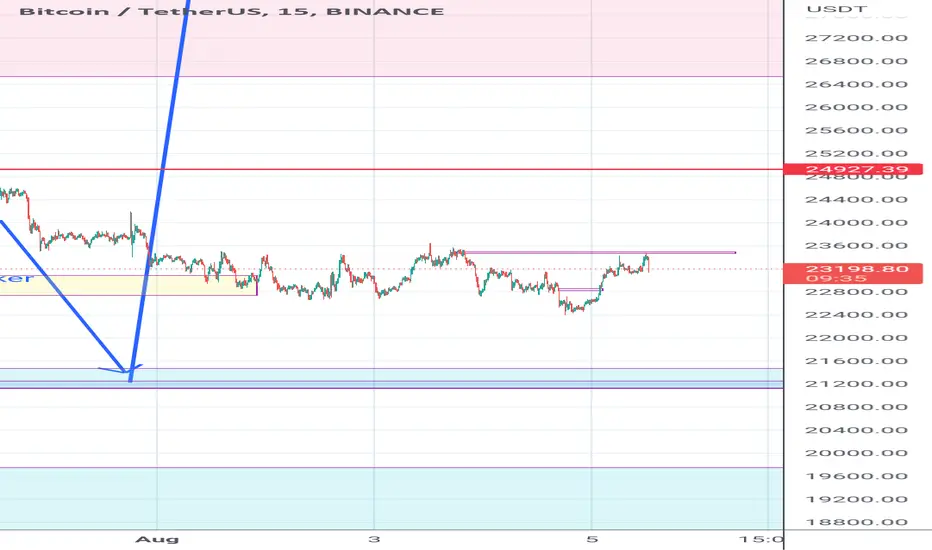Click the 26000.00 price axis label
Image resolution: width=932 pixels, height=550 pixels.
pos(856,108)
